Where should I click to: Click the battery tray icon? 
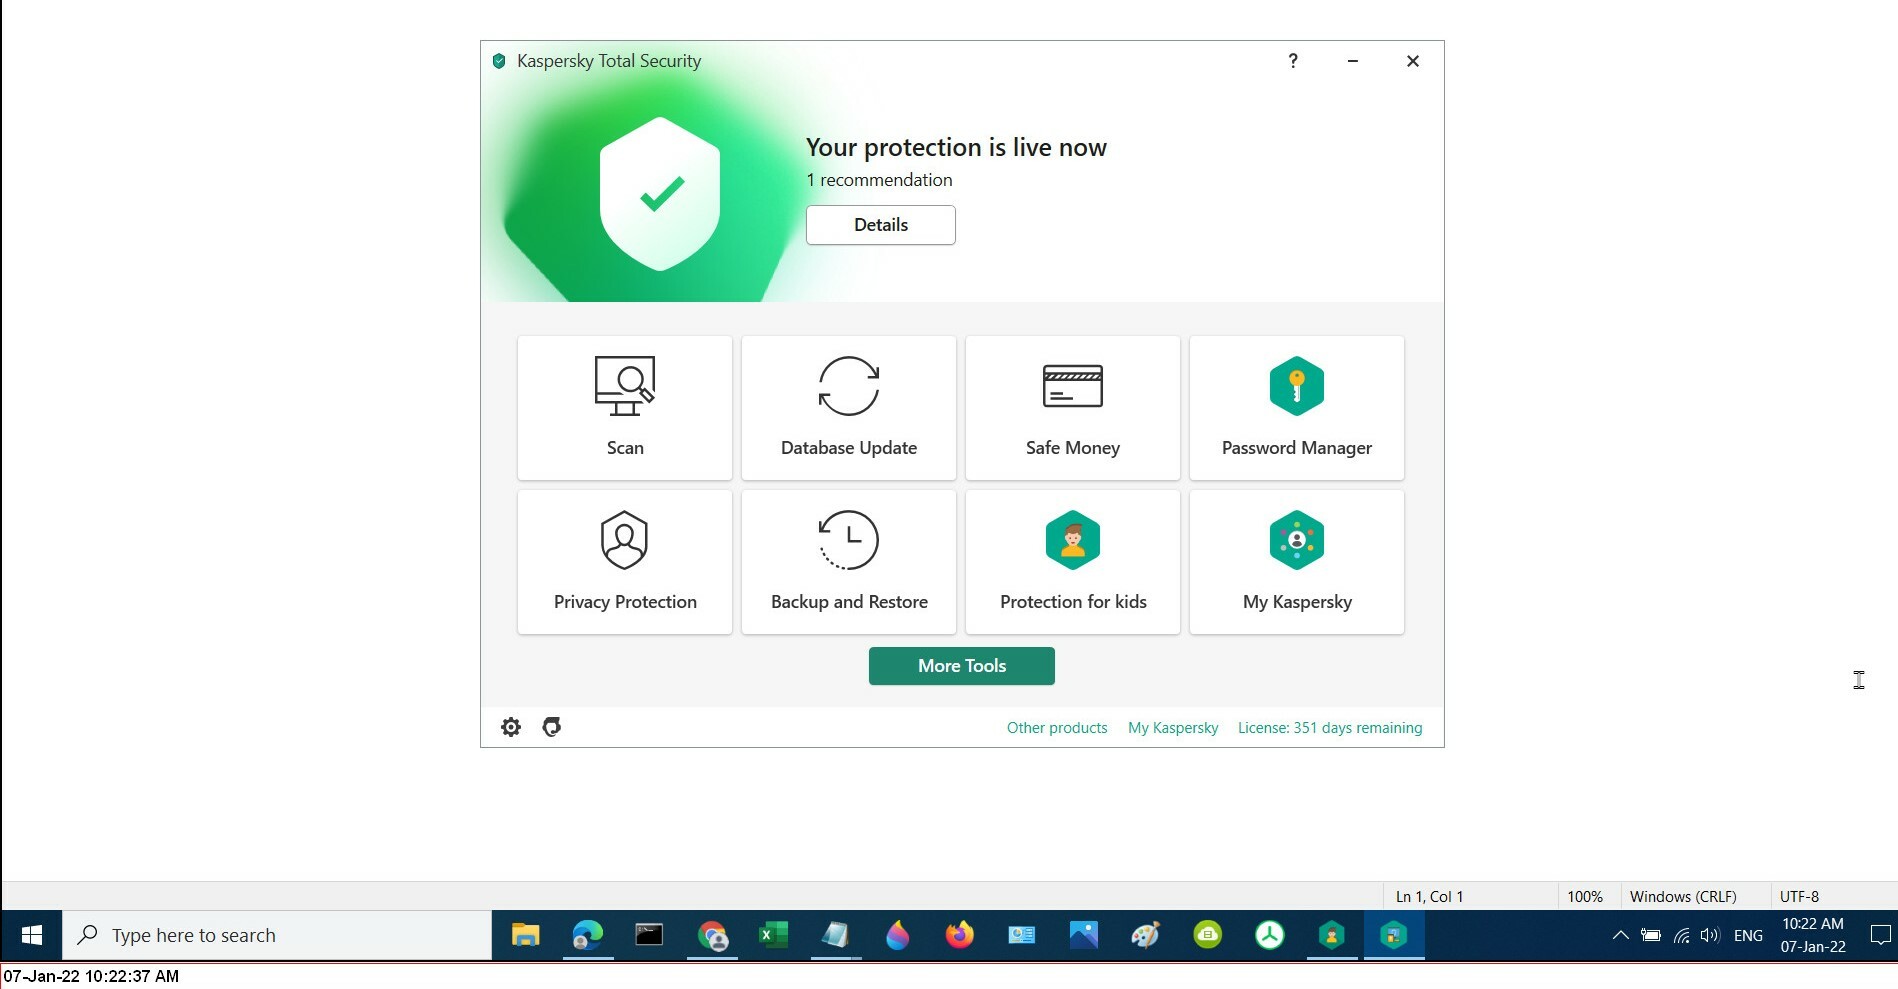point(1651,936)
